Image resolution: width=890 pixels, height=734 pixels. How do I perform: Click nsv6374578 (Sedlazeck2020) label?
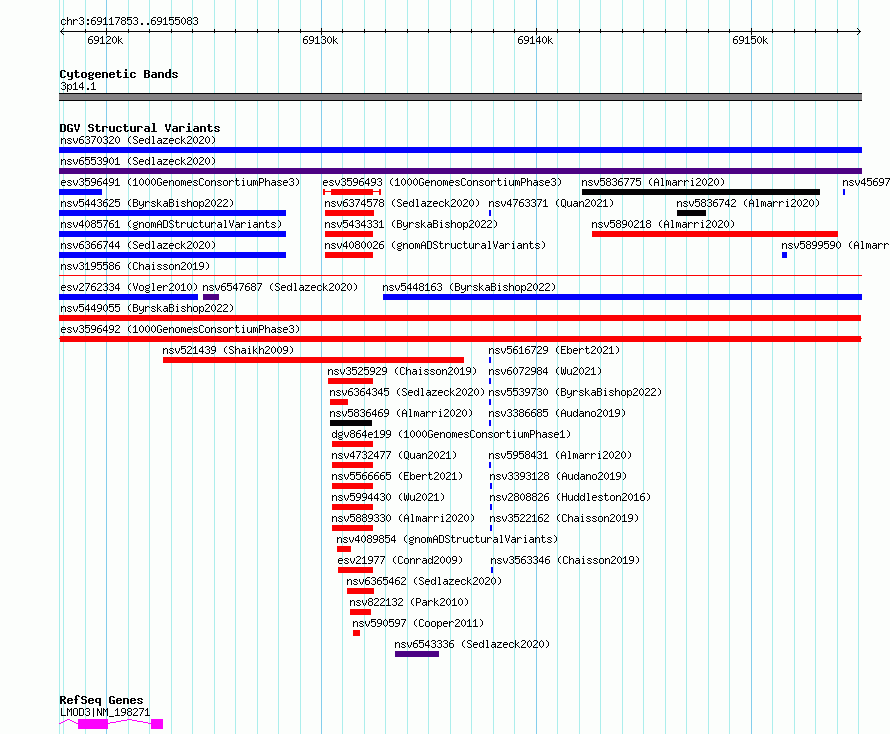click(402, 203)
